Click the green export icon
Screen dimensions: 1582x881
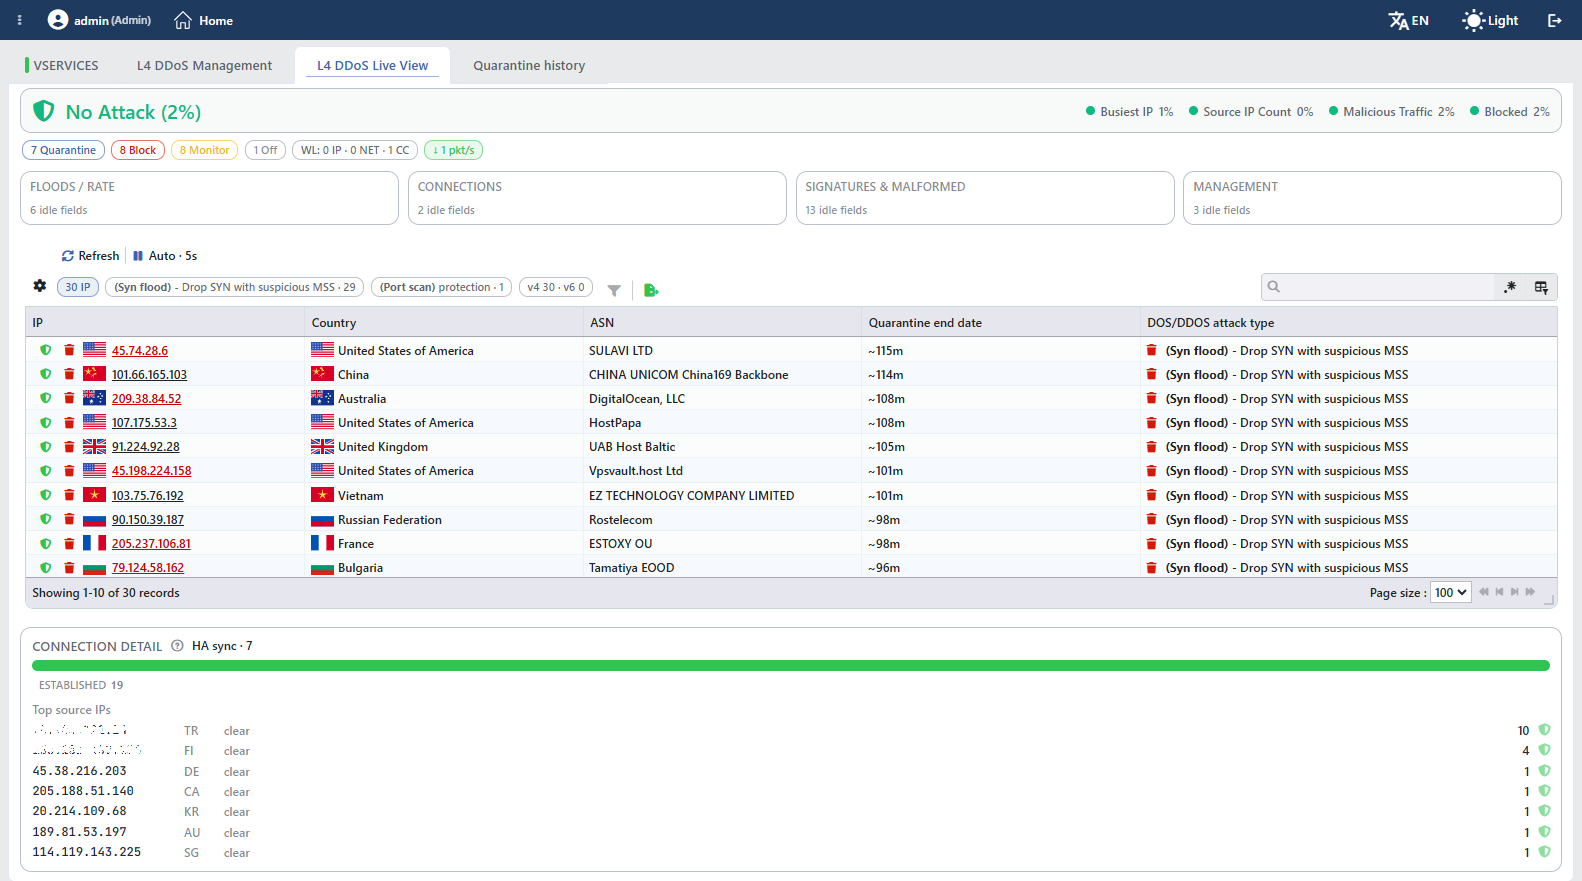tap(651, 290)
